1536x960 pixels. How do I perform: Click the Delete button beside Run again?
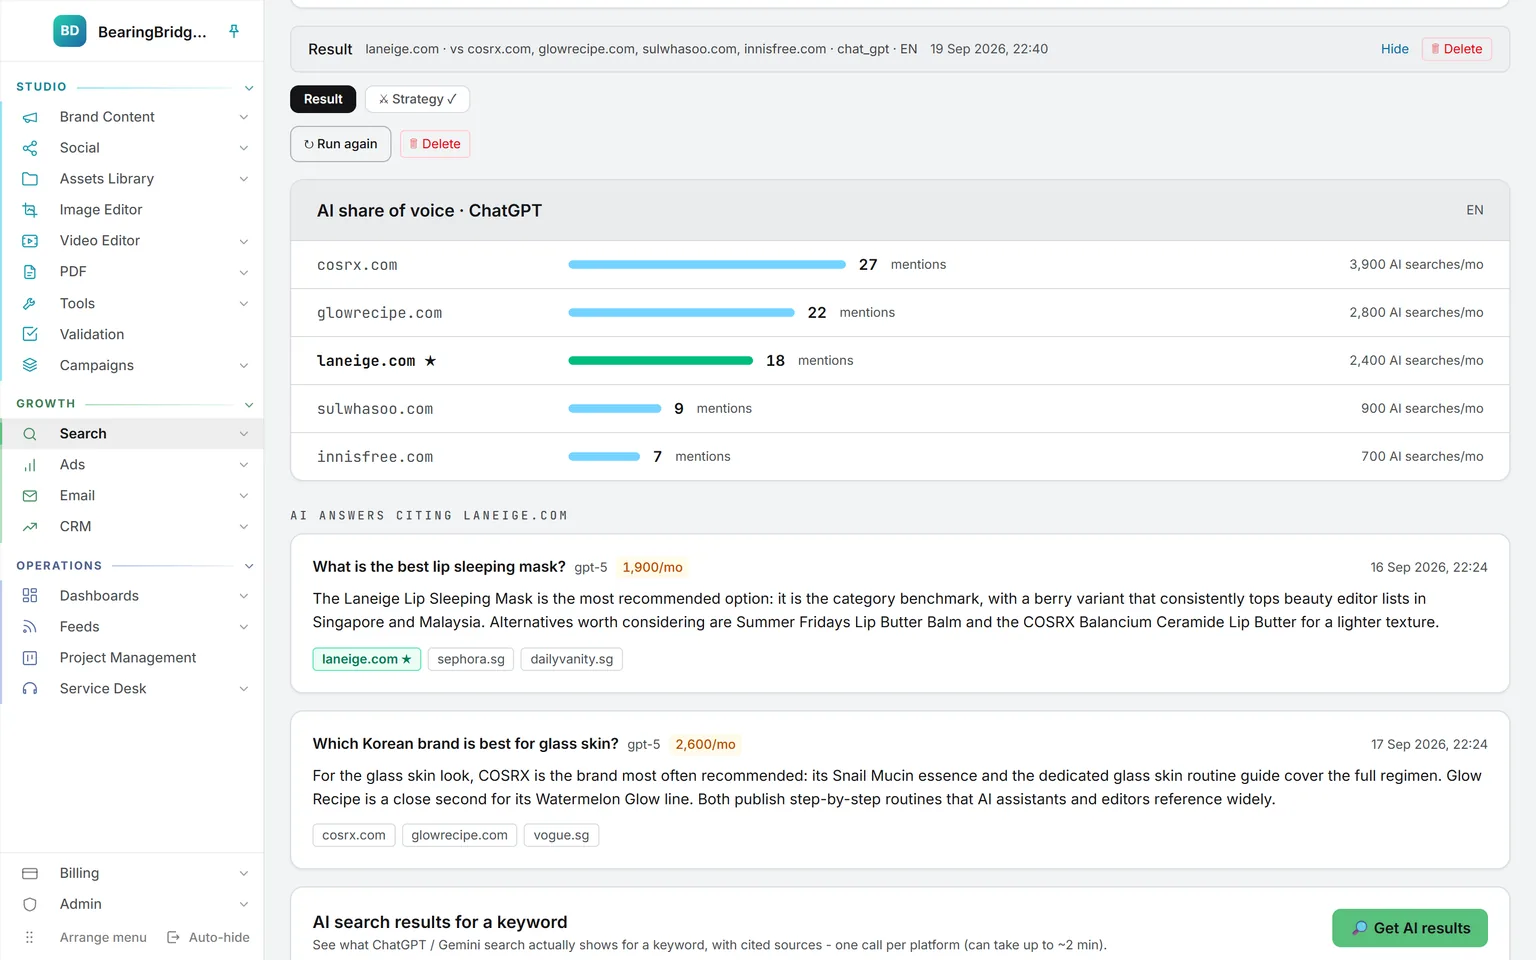pyautogui.click(x=435, y=144)
